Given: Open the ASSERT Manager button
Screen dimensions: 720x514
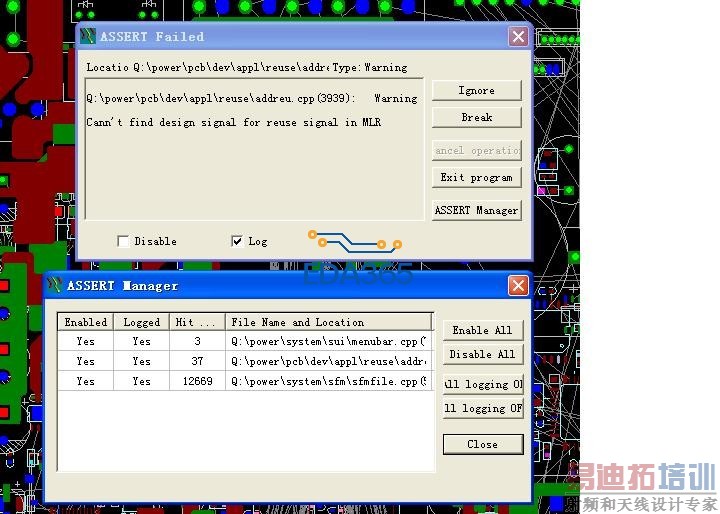Looking at the screenshot, I should tap(477, 210).
